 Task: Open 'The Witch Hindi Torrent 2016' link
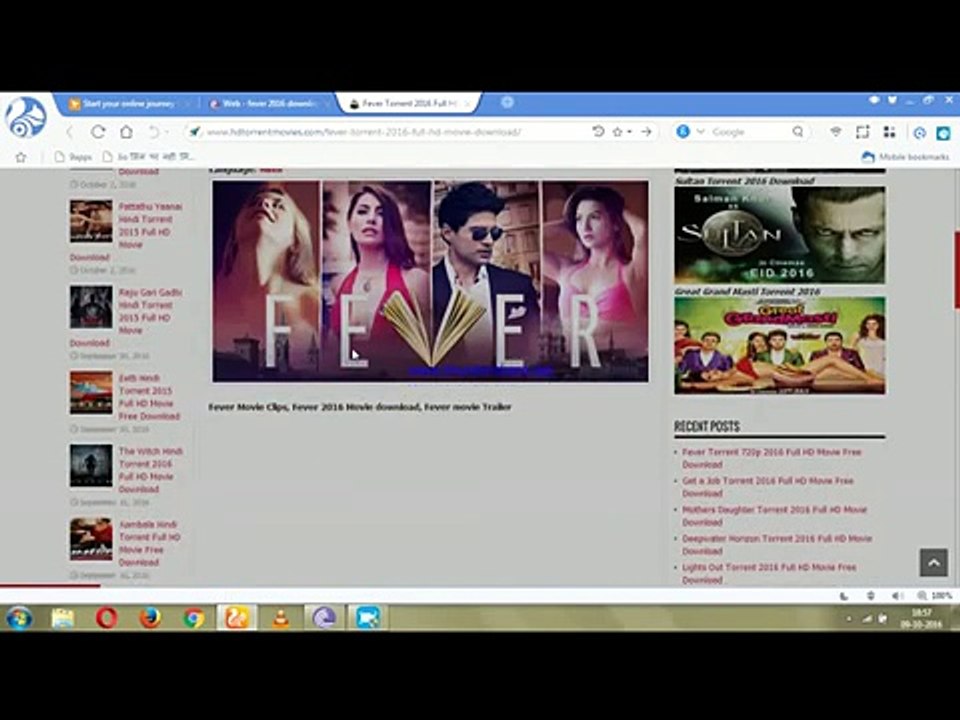click(x=150, y=470)
